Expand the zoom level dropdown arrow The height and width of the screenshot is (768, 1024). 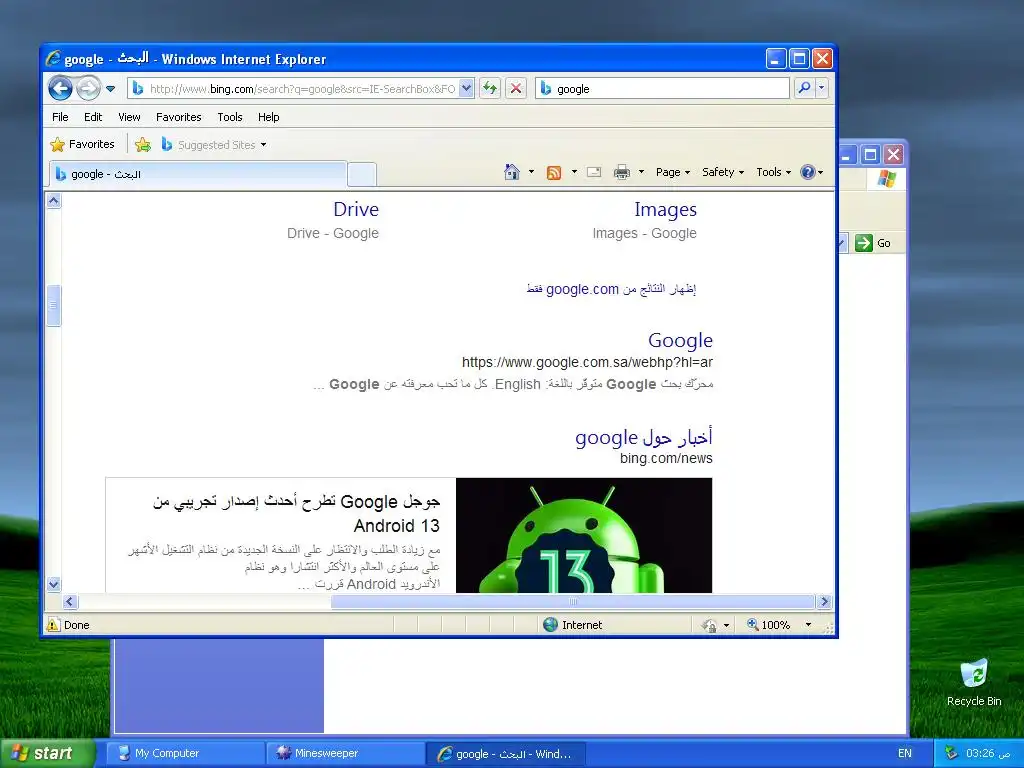pos(808,625)
